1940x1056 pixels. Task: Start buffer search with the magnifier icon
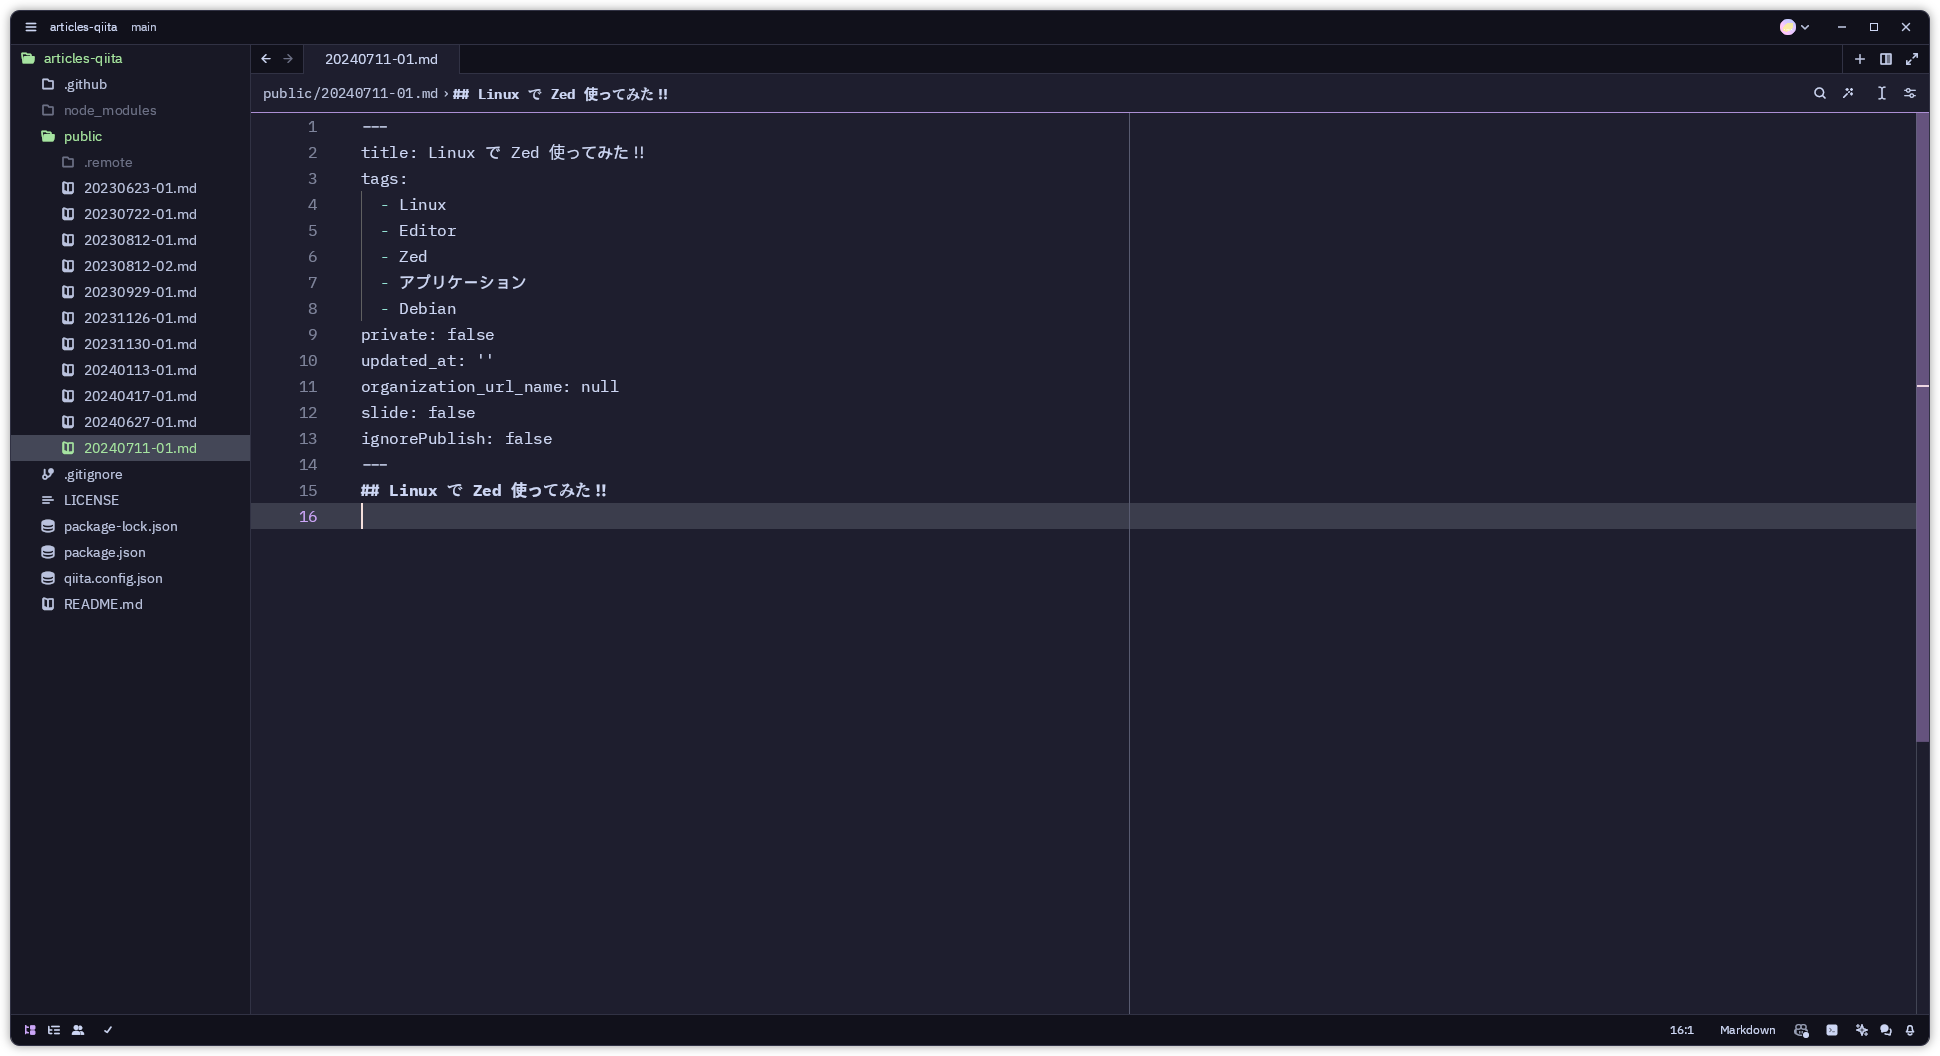pos(1820,93)
